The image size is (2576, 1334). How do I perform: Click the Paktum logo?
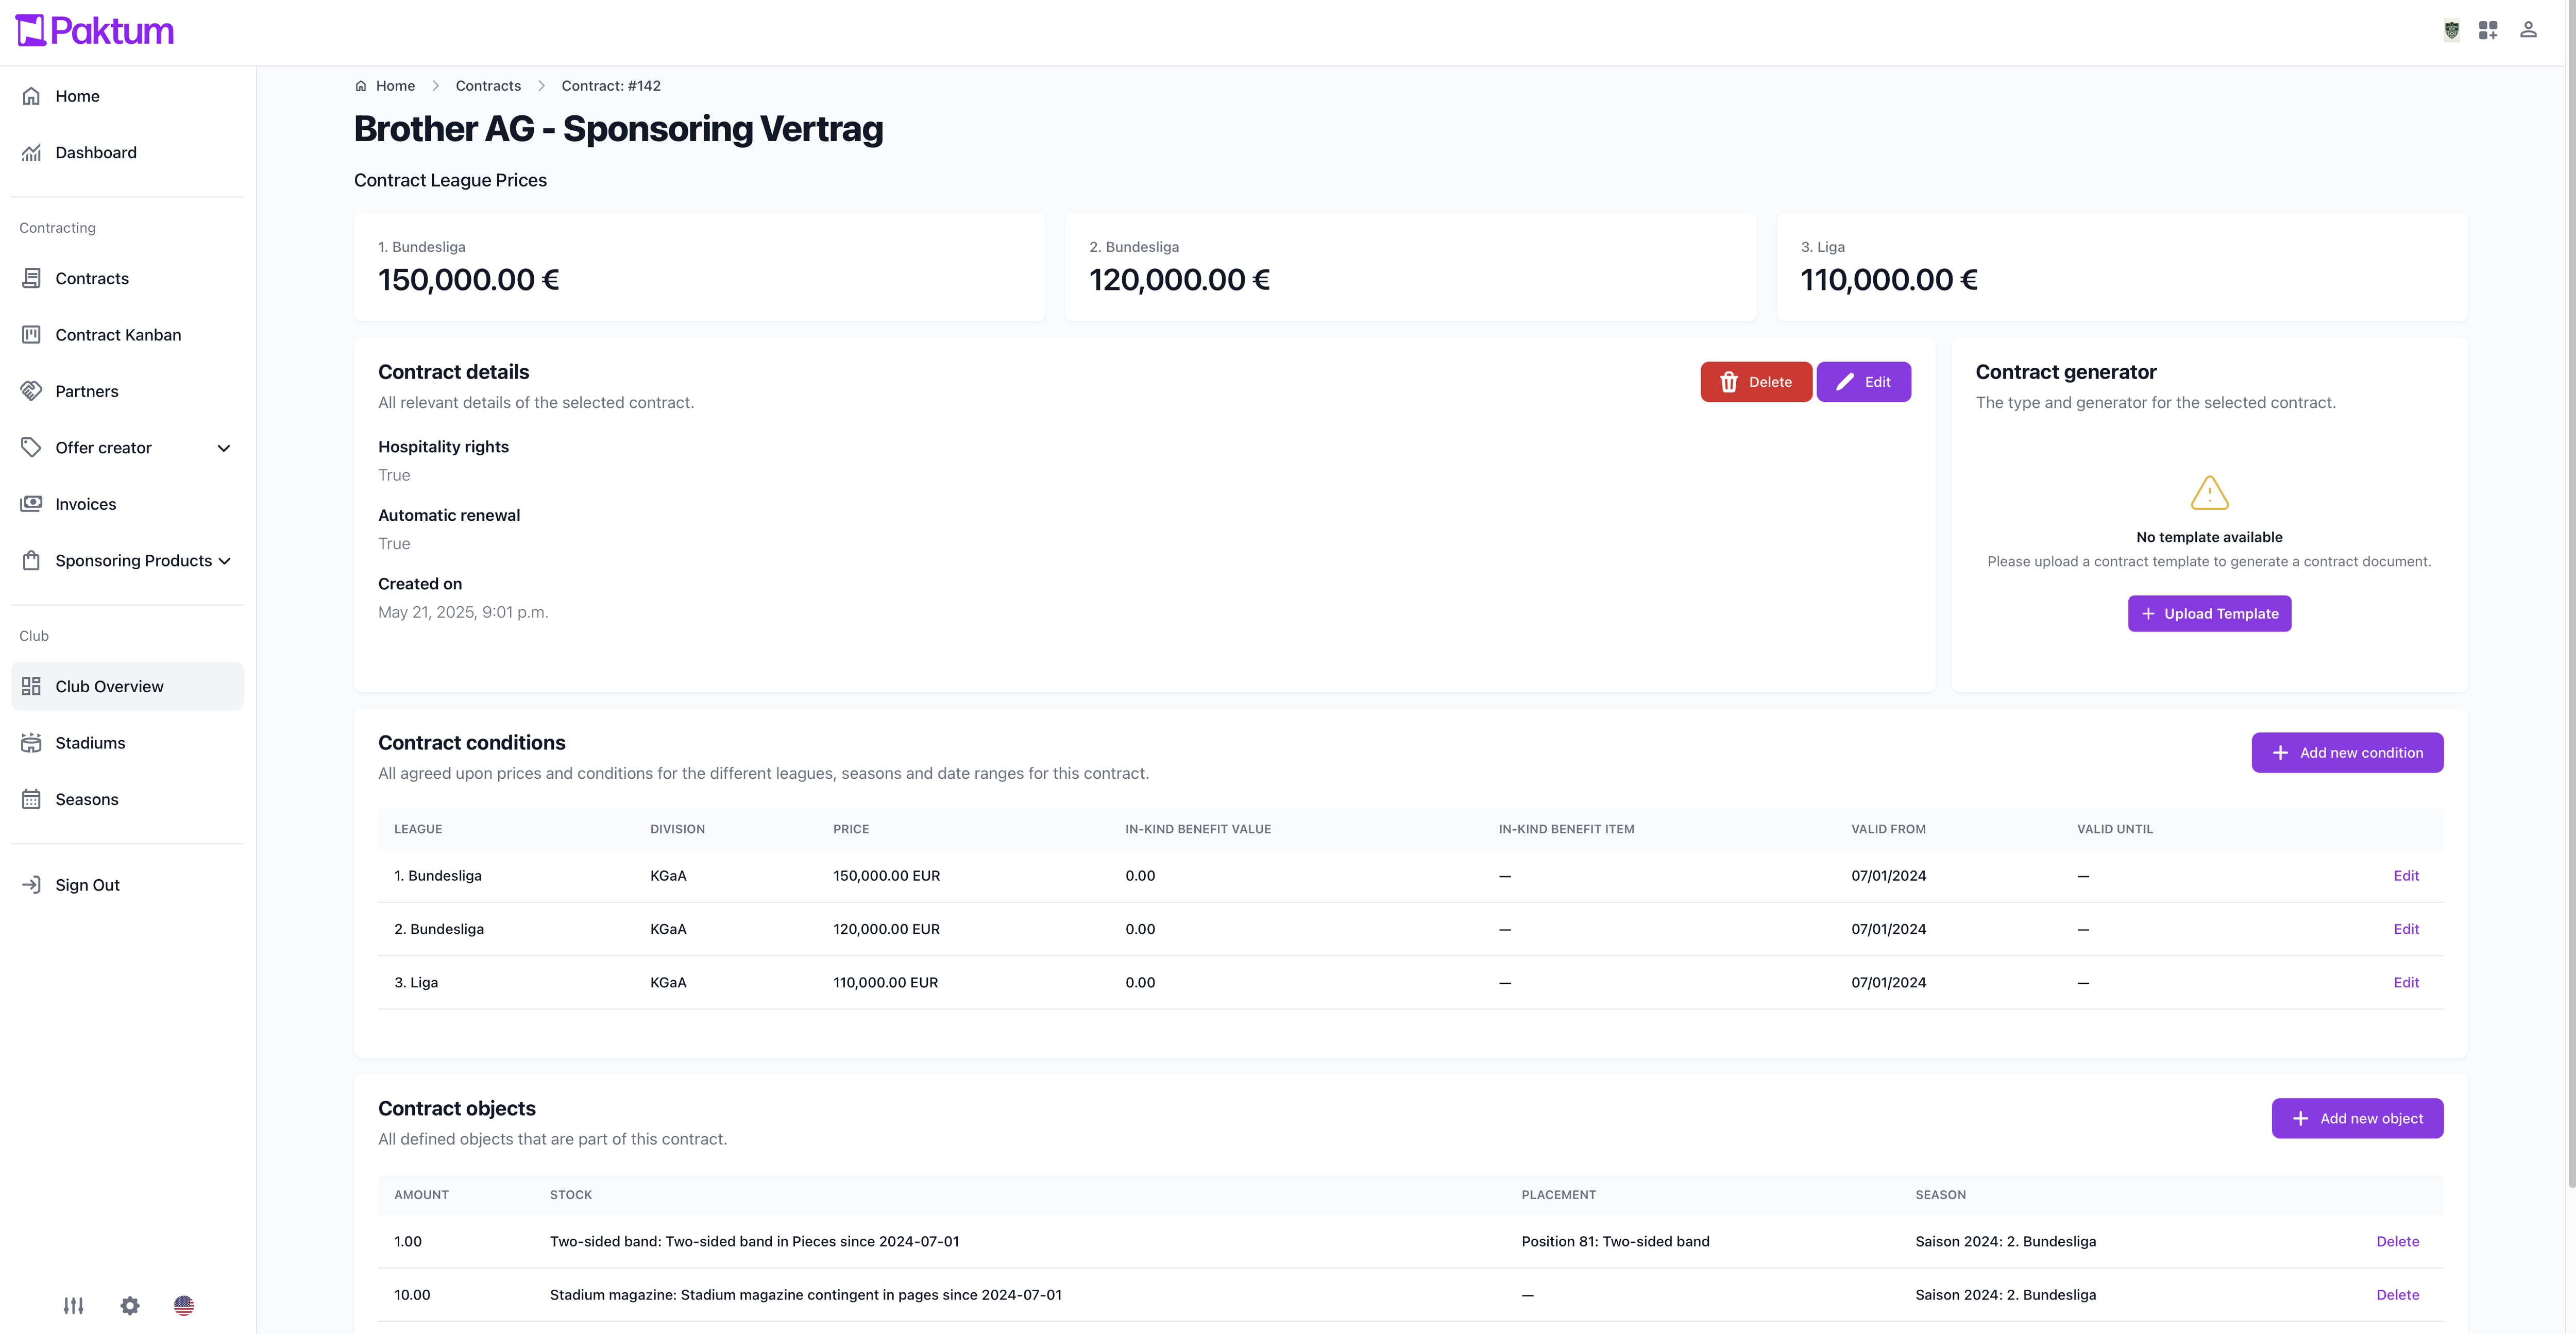(x=95, y=31)
